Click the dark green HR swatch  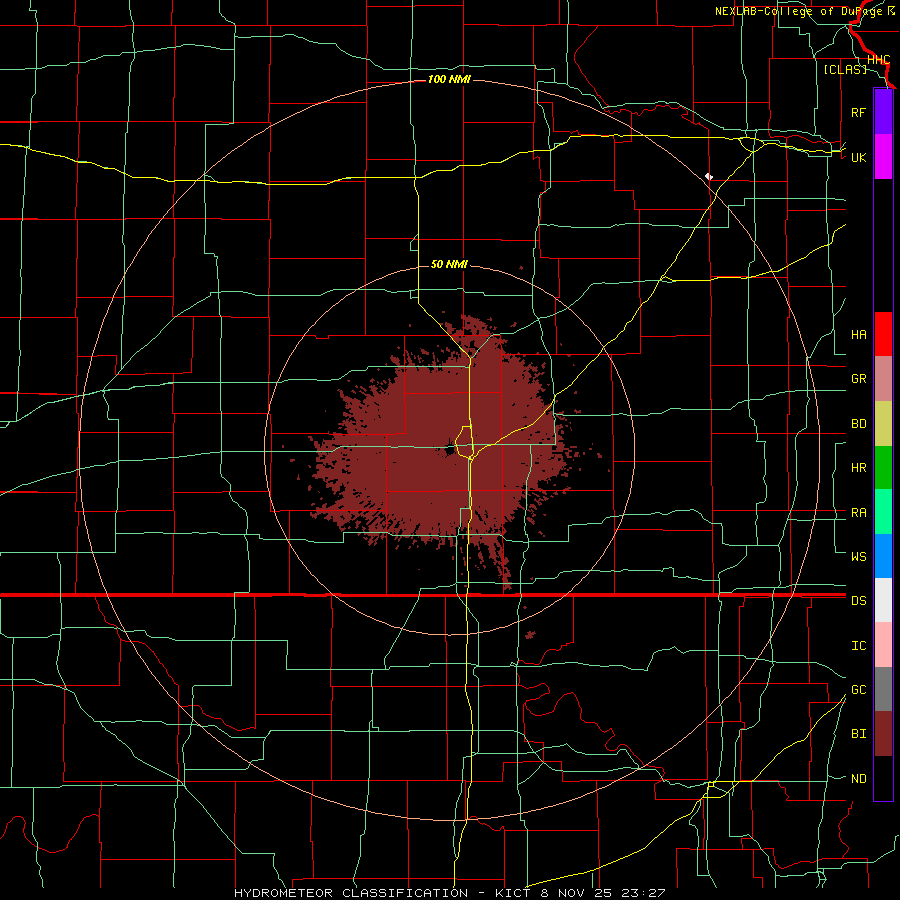coord(883,467)
